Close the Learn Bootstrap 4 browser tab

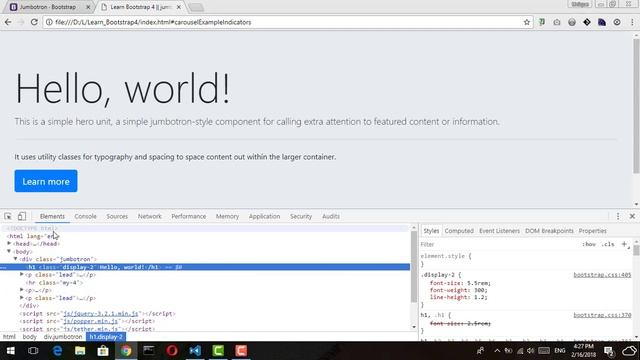point(178,7)
